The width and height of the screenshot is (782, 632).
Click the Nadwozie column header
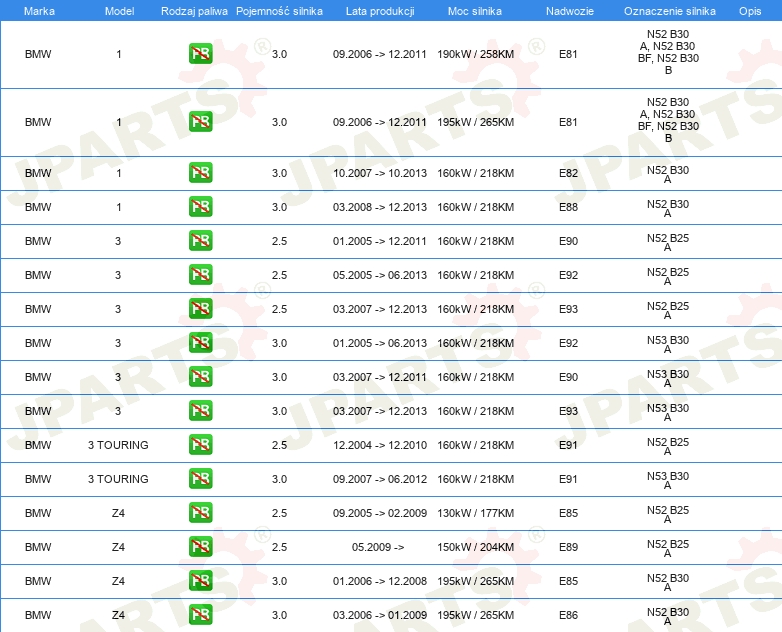coord(570,11)
